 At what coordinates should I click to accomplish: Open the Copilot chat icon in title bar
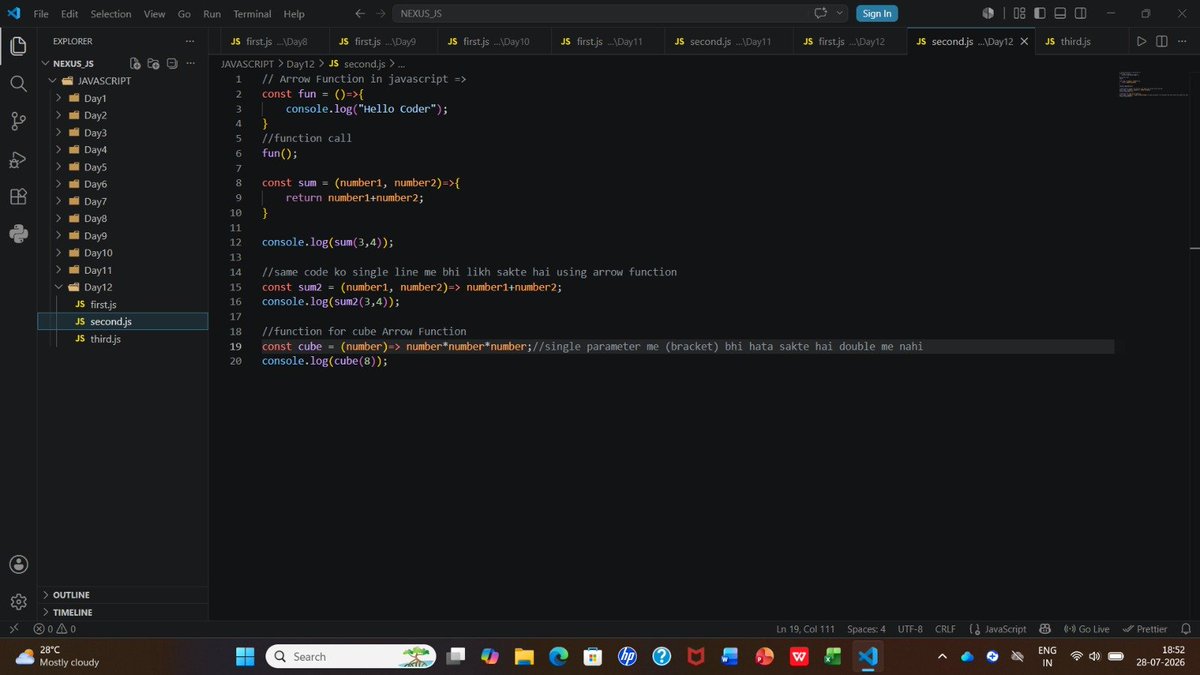coord(821,13)
